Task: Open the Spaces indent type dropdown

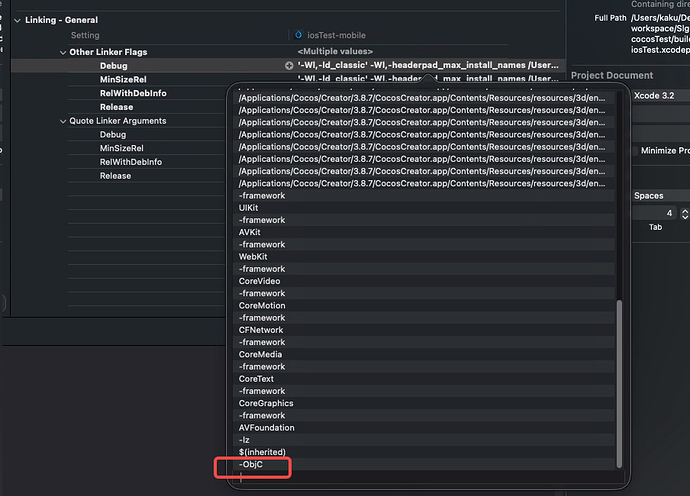Action: [x=659, y=196]
